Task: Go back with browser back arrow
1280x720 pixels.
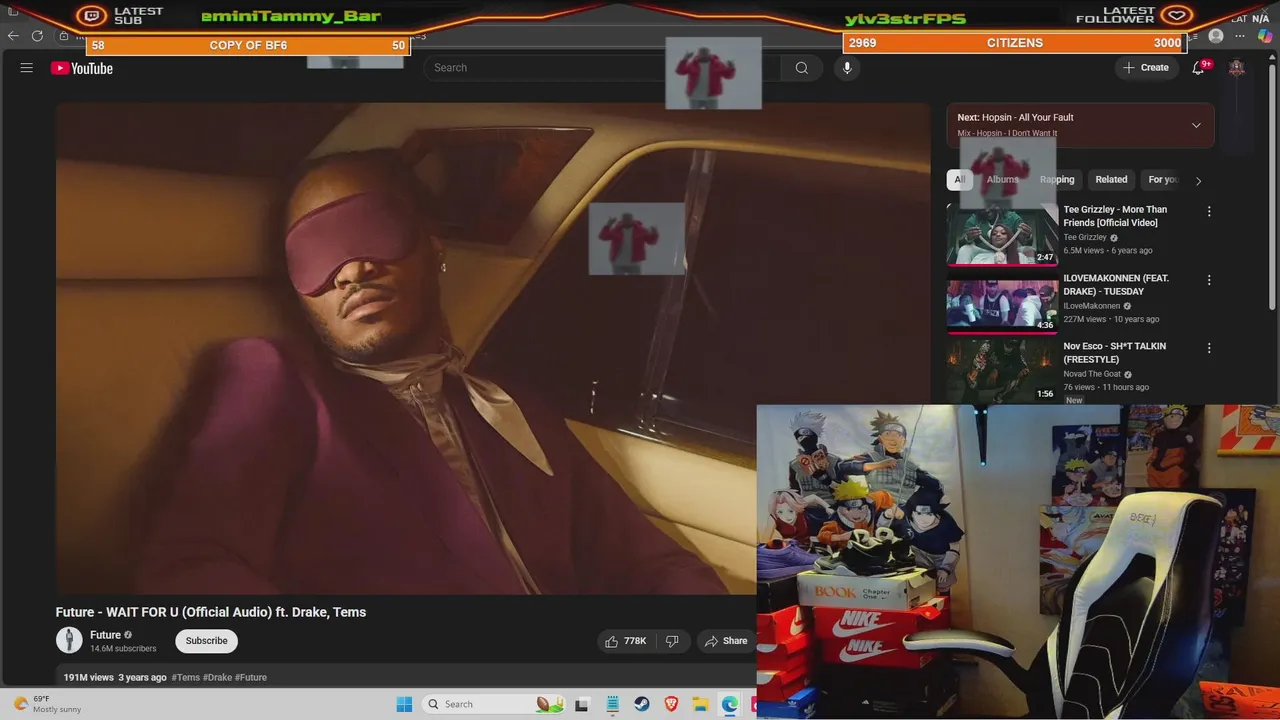Action: (x=13, y=36)
